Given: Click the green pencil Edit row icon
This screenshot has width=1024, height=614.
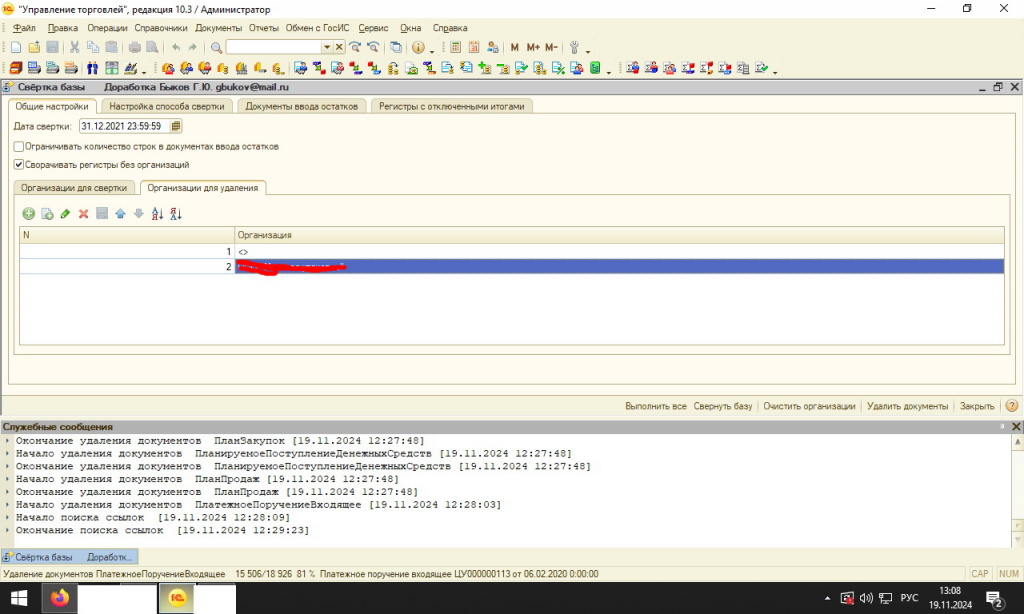Looking at the screenshot, I should click(65, 214).
